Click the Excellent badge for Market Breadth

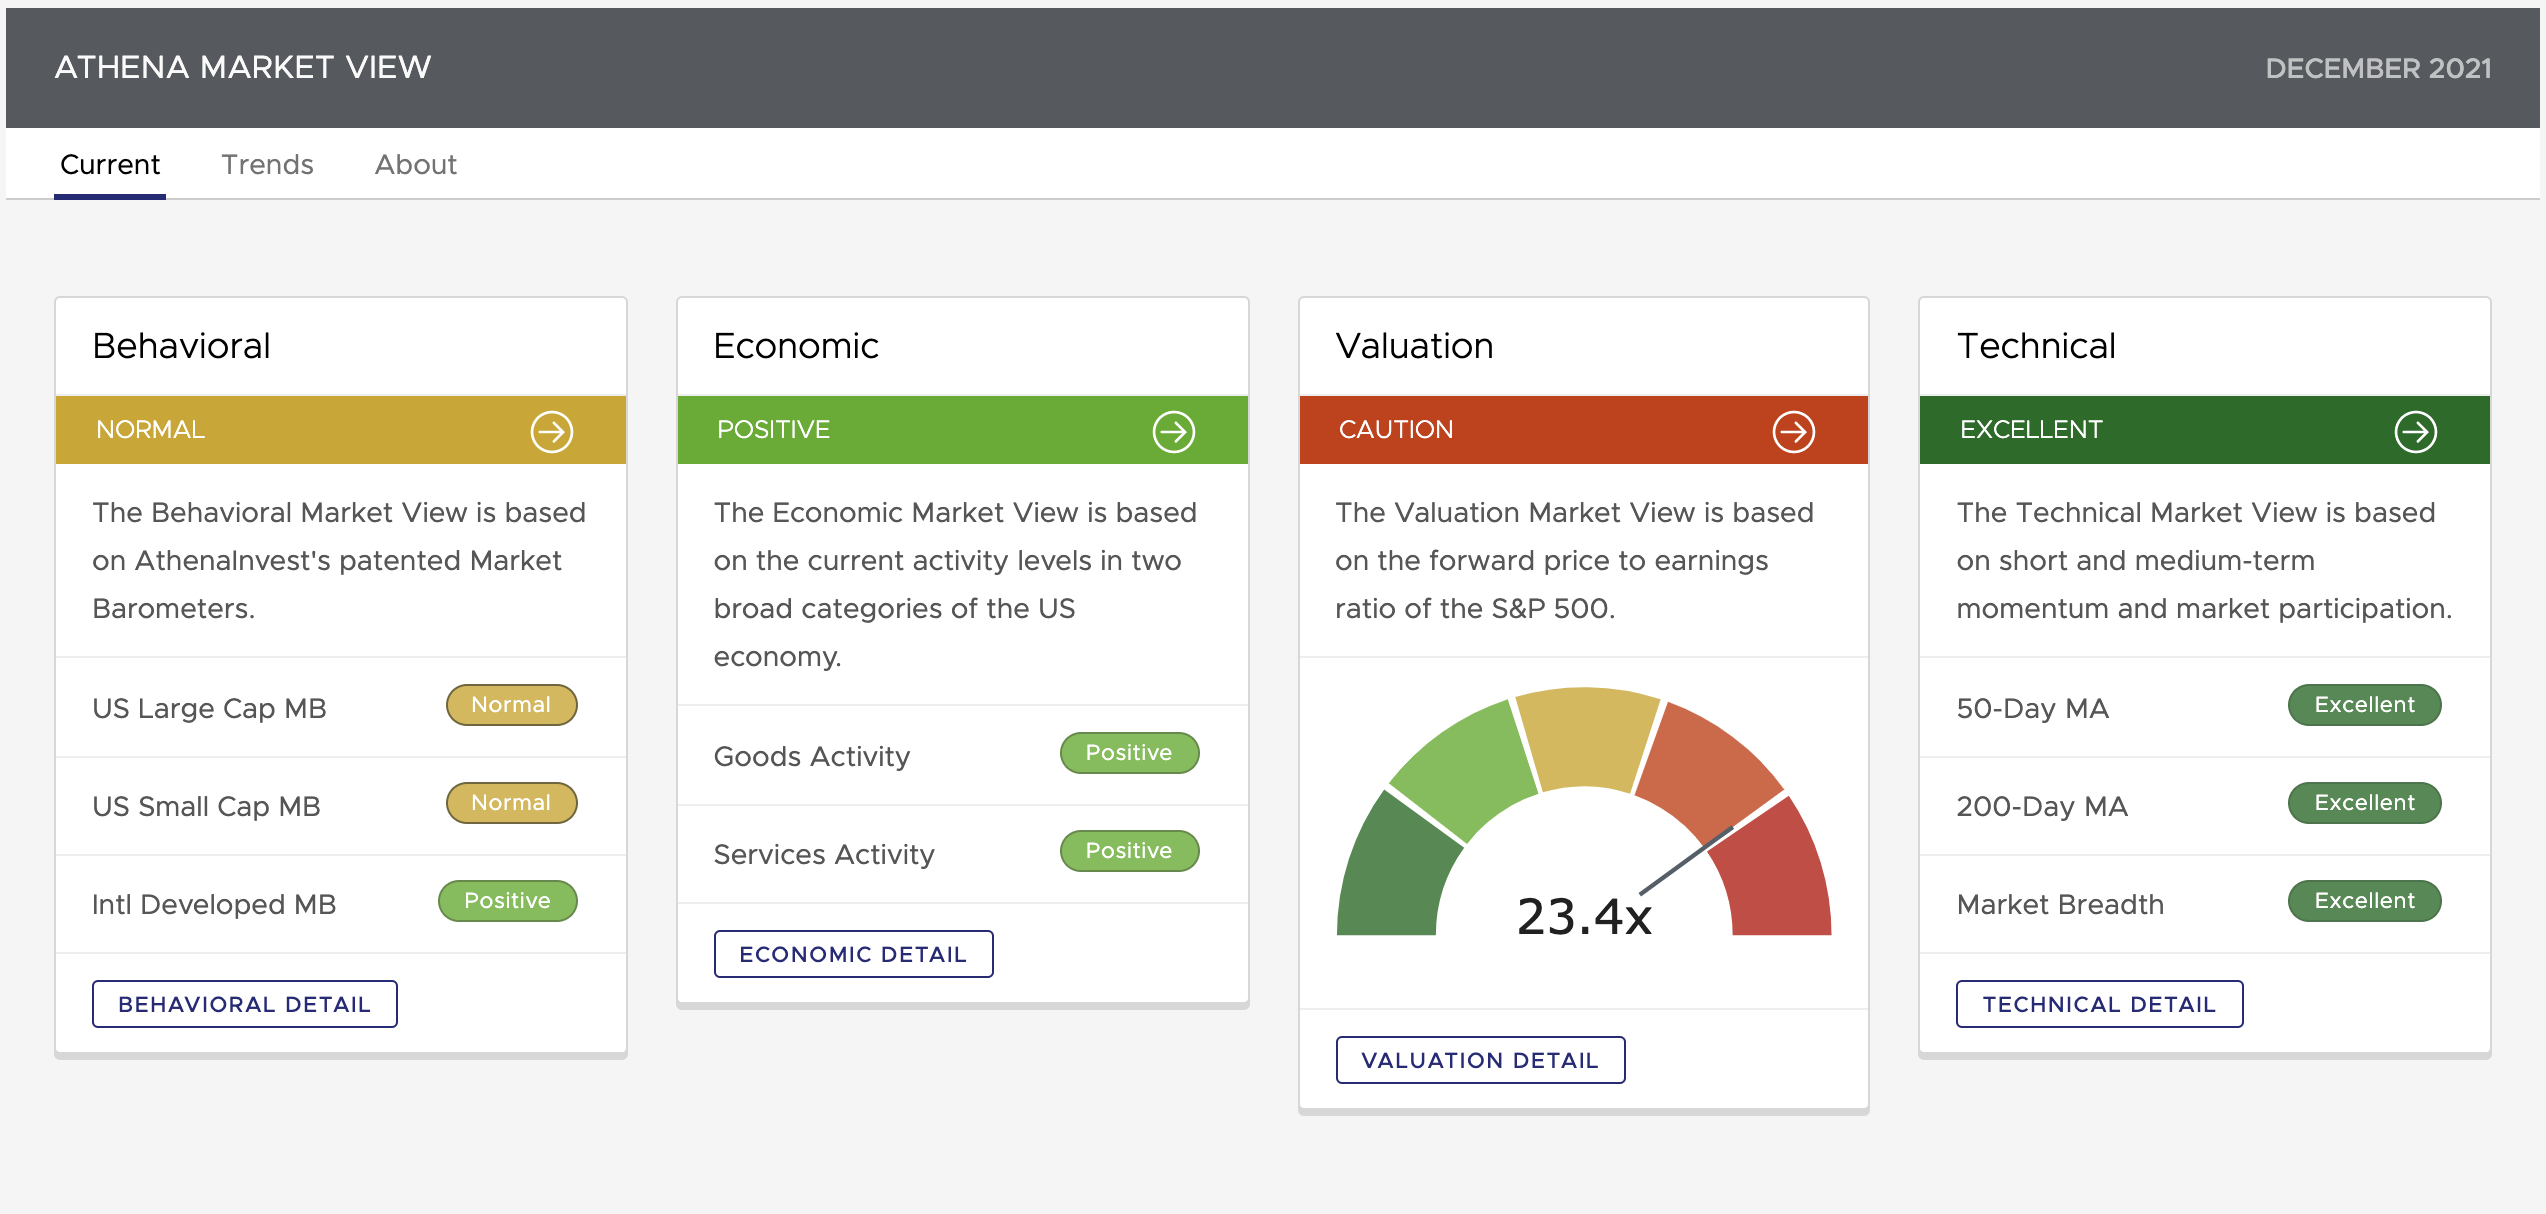tap(2364, 900)
